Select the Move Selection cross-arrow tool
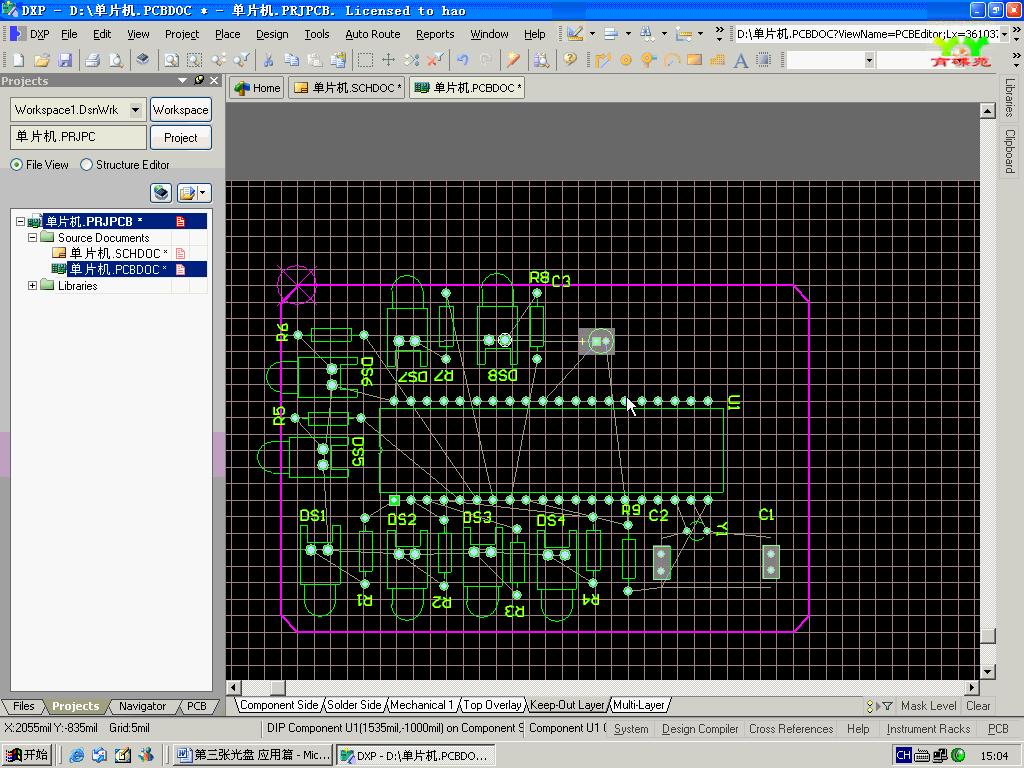 (389, 60)
